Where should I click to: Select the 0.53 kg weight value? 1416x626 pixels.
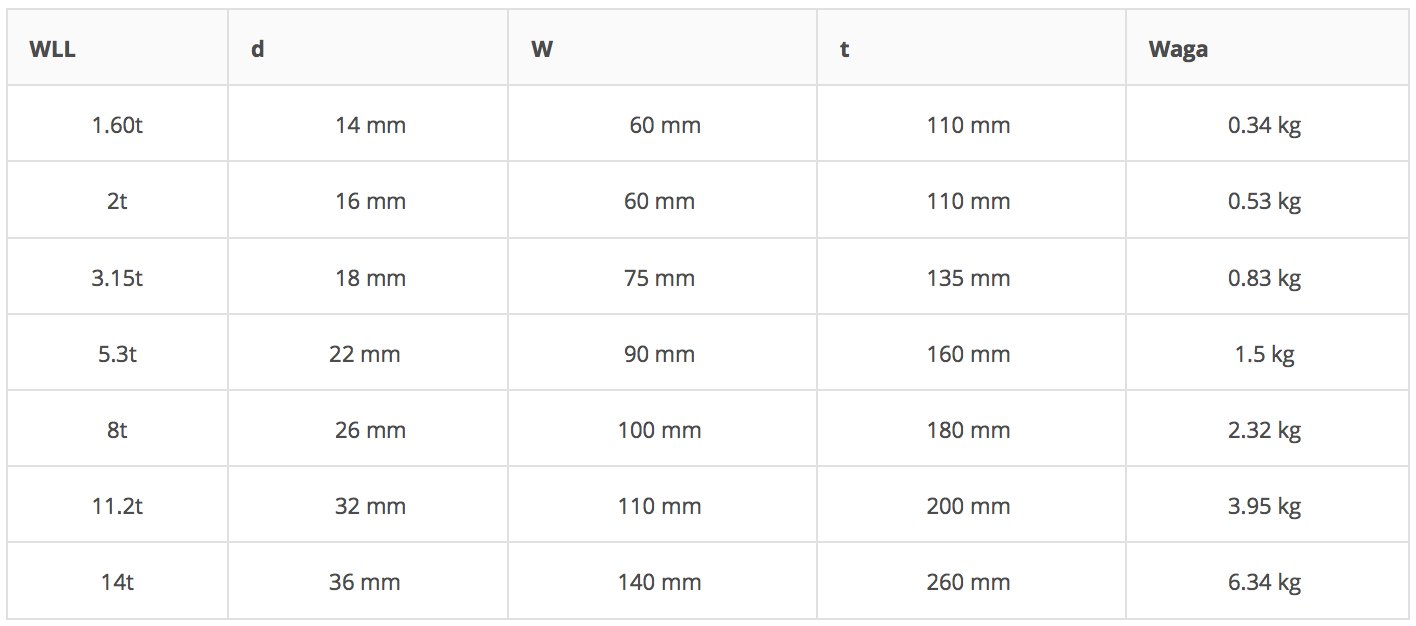1264,201
